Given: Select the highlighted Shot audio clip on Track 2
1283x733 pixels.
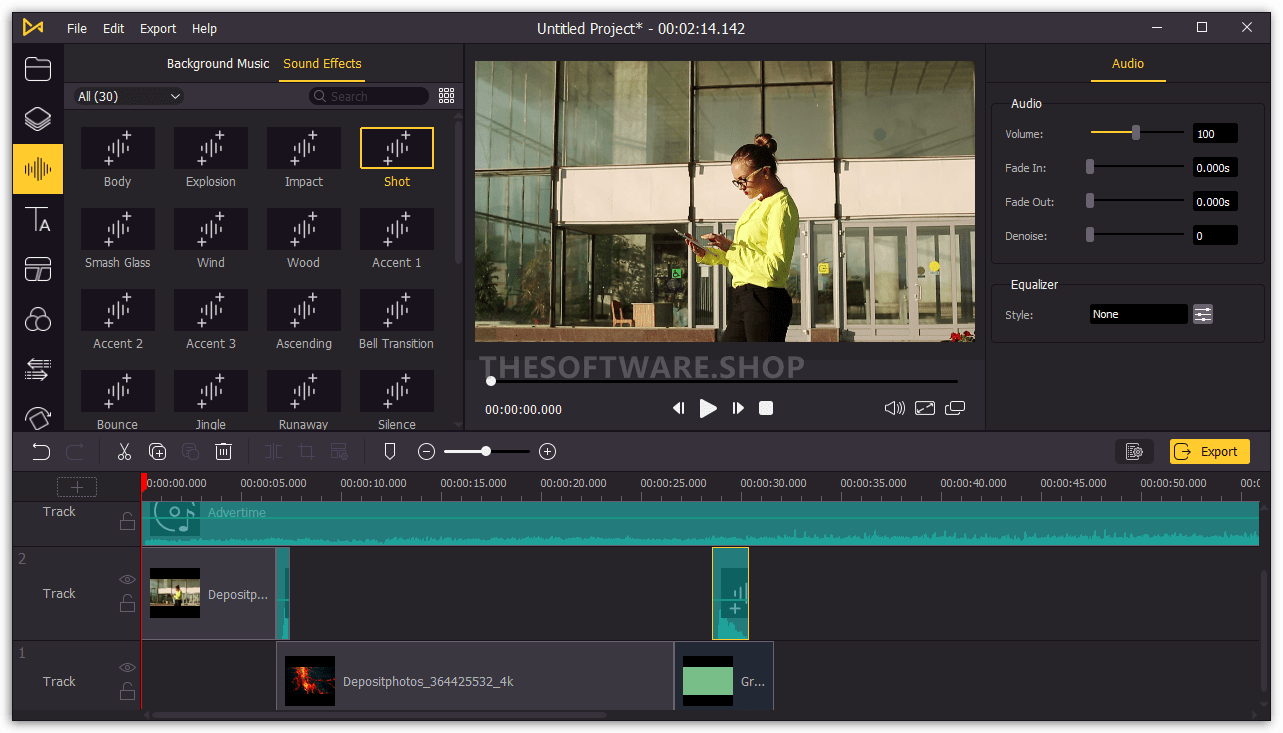Looking at the screenshot, I should 730,593.
